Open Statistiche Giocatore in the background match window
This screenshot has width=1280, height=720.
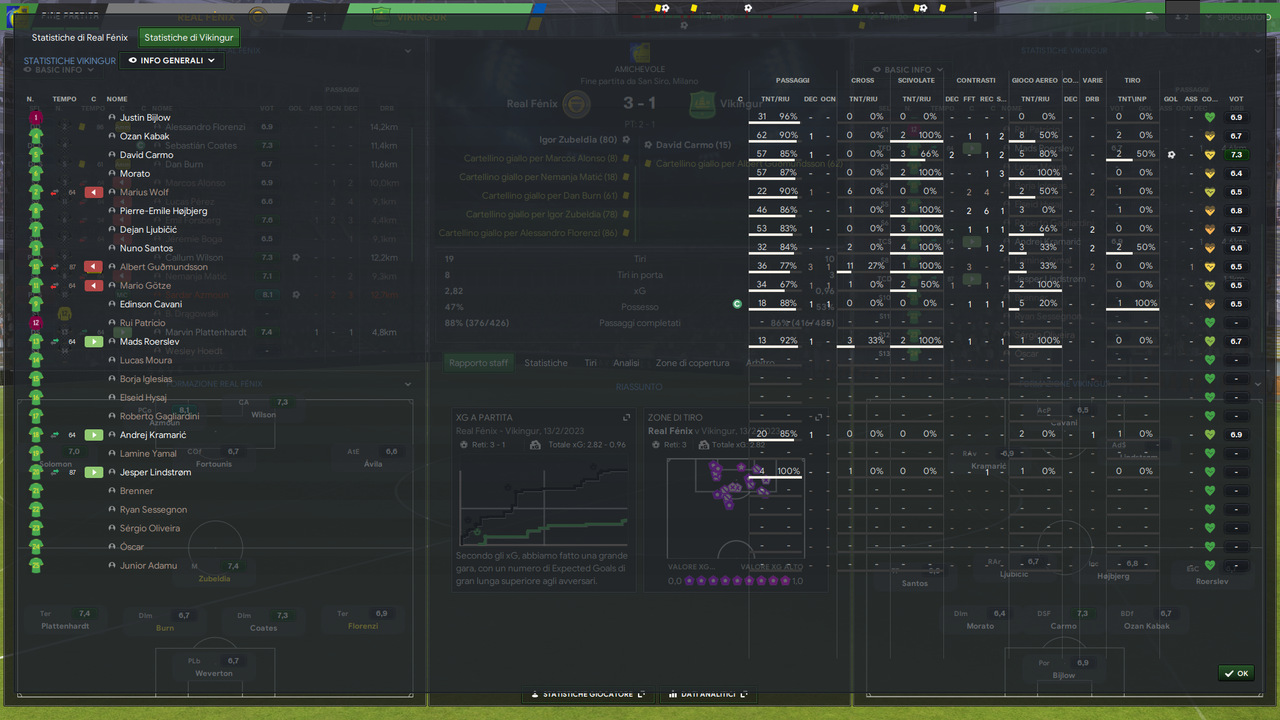[x=587, y=694]
